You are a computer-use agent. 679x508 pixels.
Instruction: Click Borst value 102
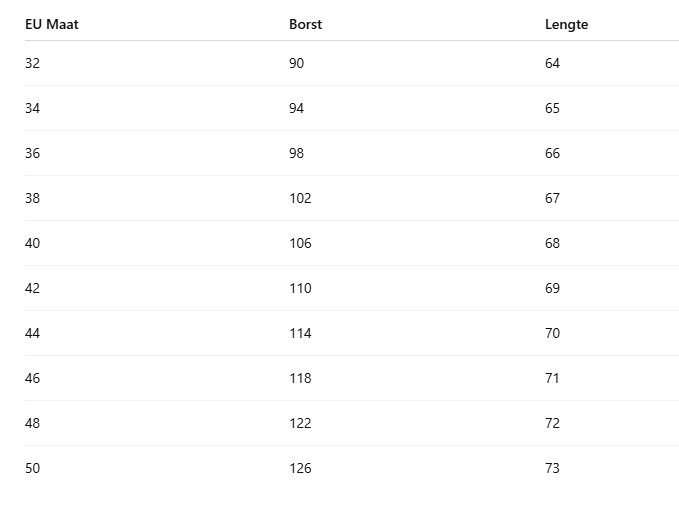300,198
